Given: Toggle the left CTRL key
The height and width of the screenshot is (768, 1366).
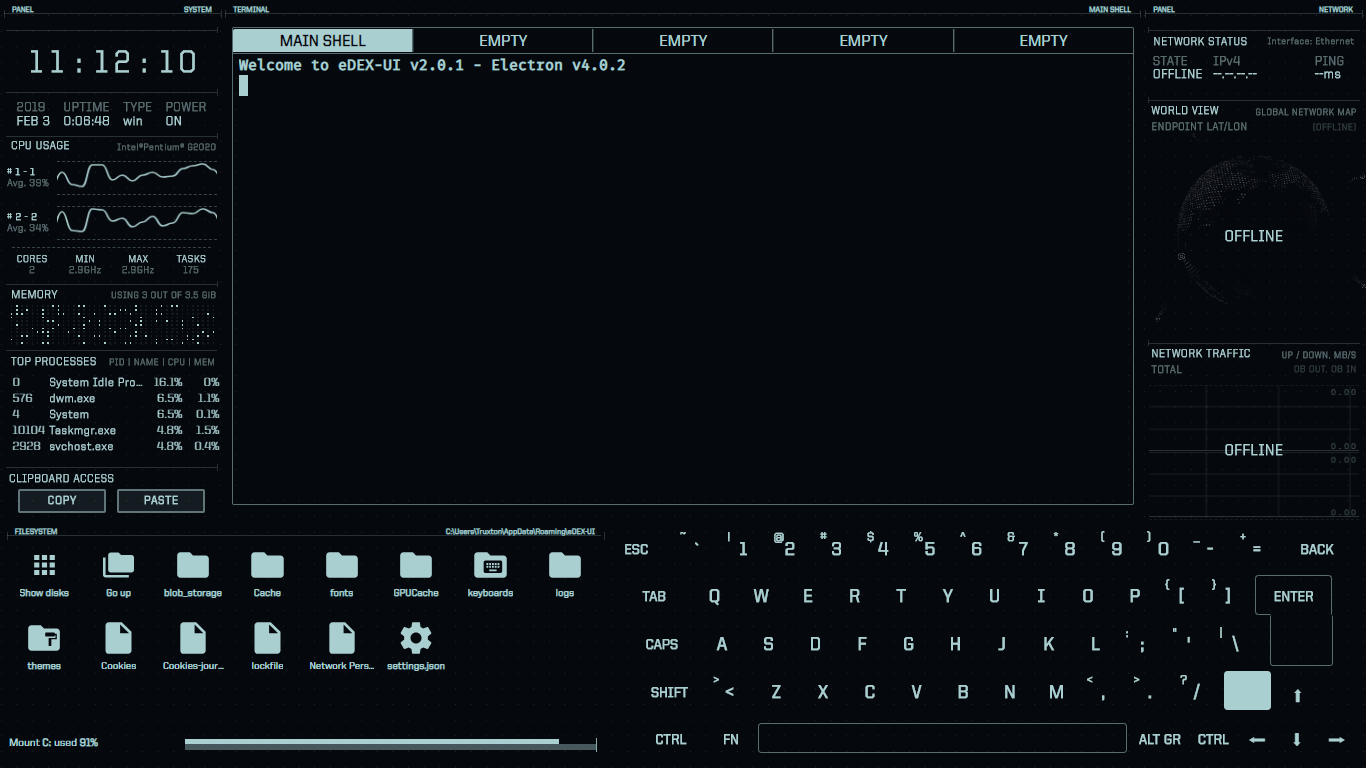Looking at the screenshot, I should click(671, 739).
